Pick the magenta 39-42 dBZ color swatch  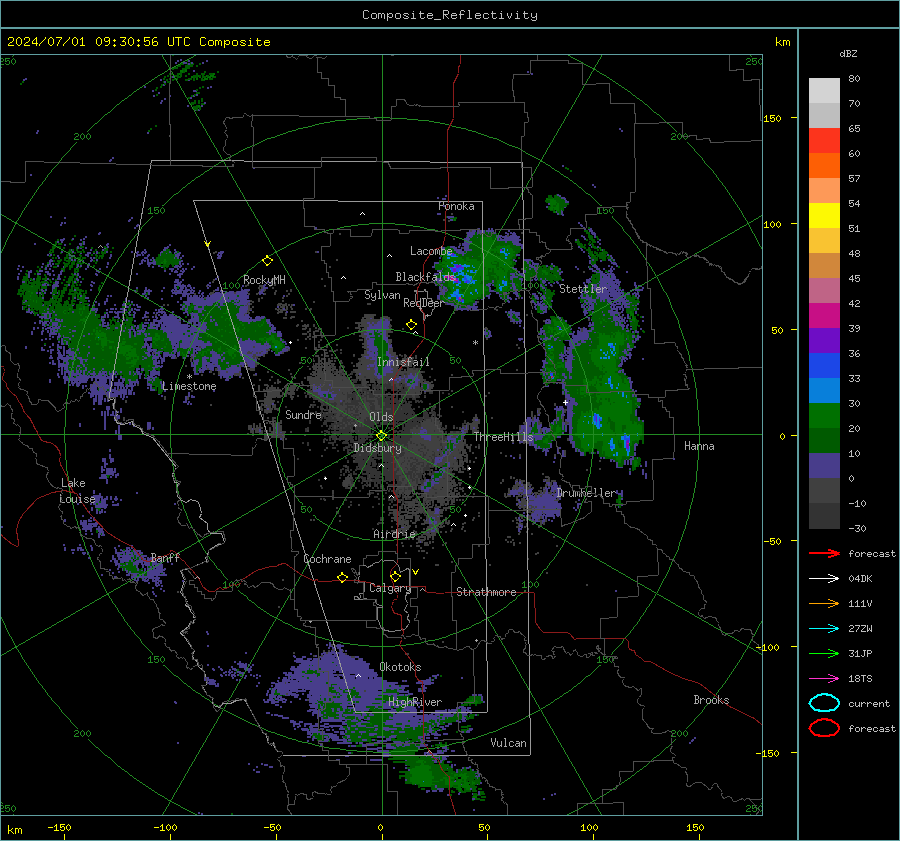pyautogui.click(x=824, y=316)
